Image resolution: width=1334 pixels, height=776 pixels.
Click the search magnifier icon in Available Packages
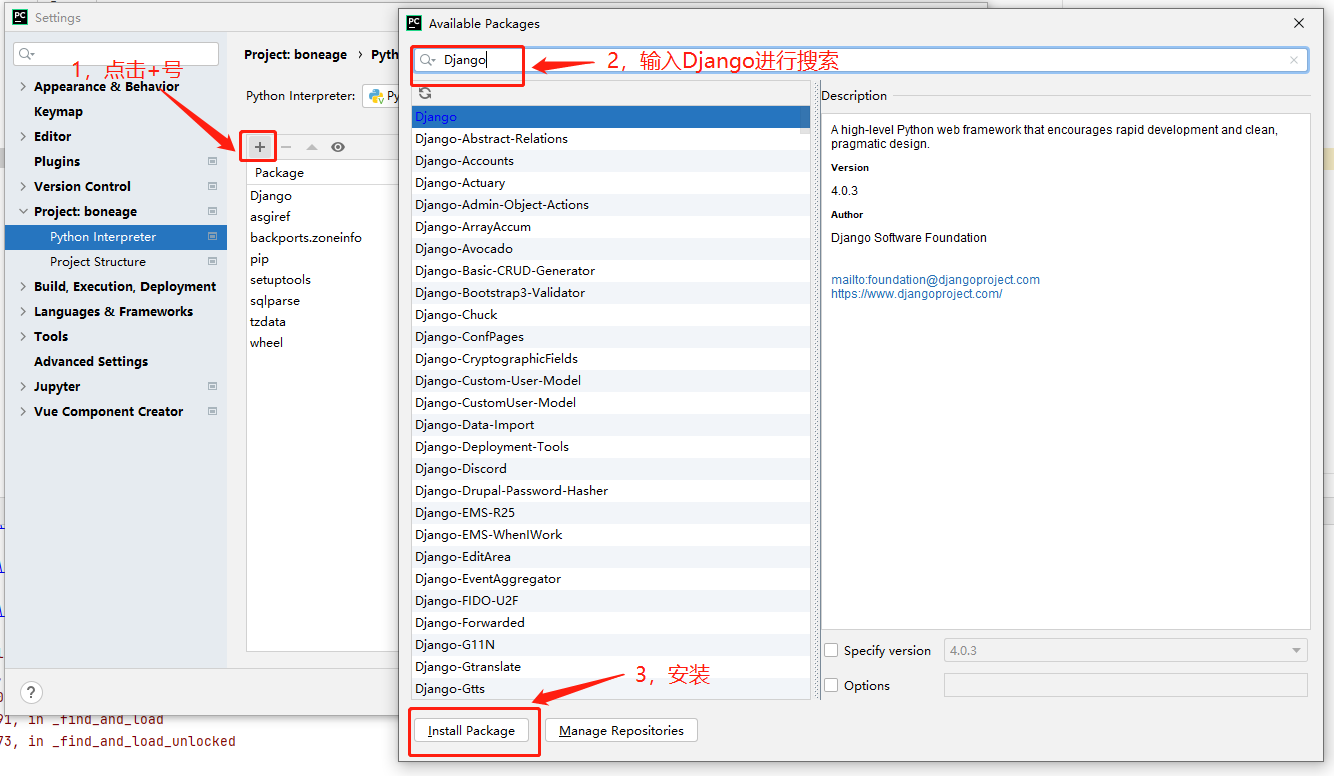click(427, 60)
